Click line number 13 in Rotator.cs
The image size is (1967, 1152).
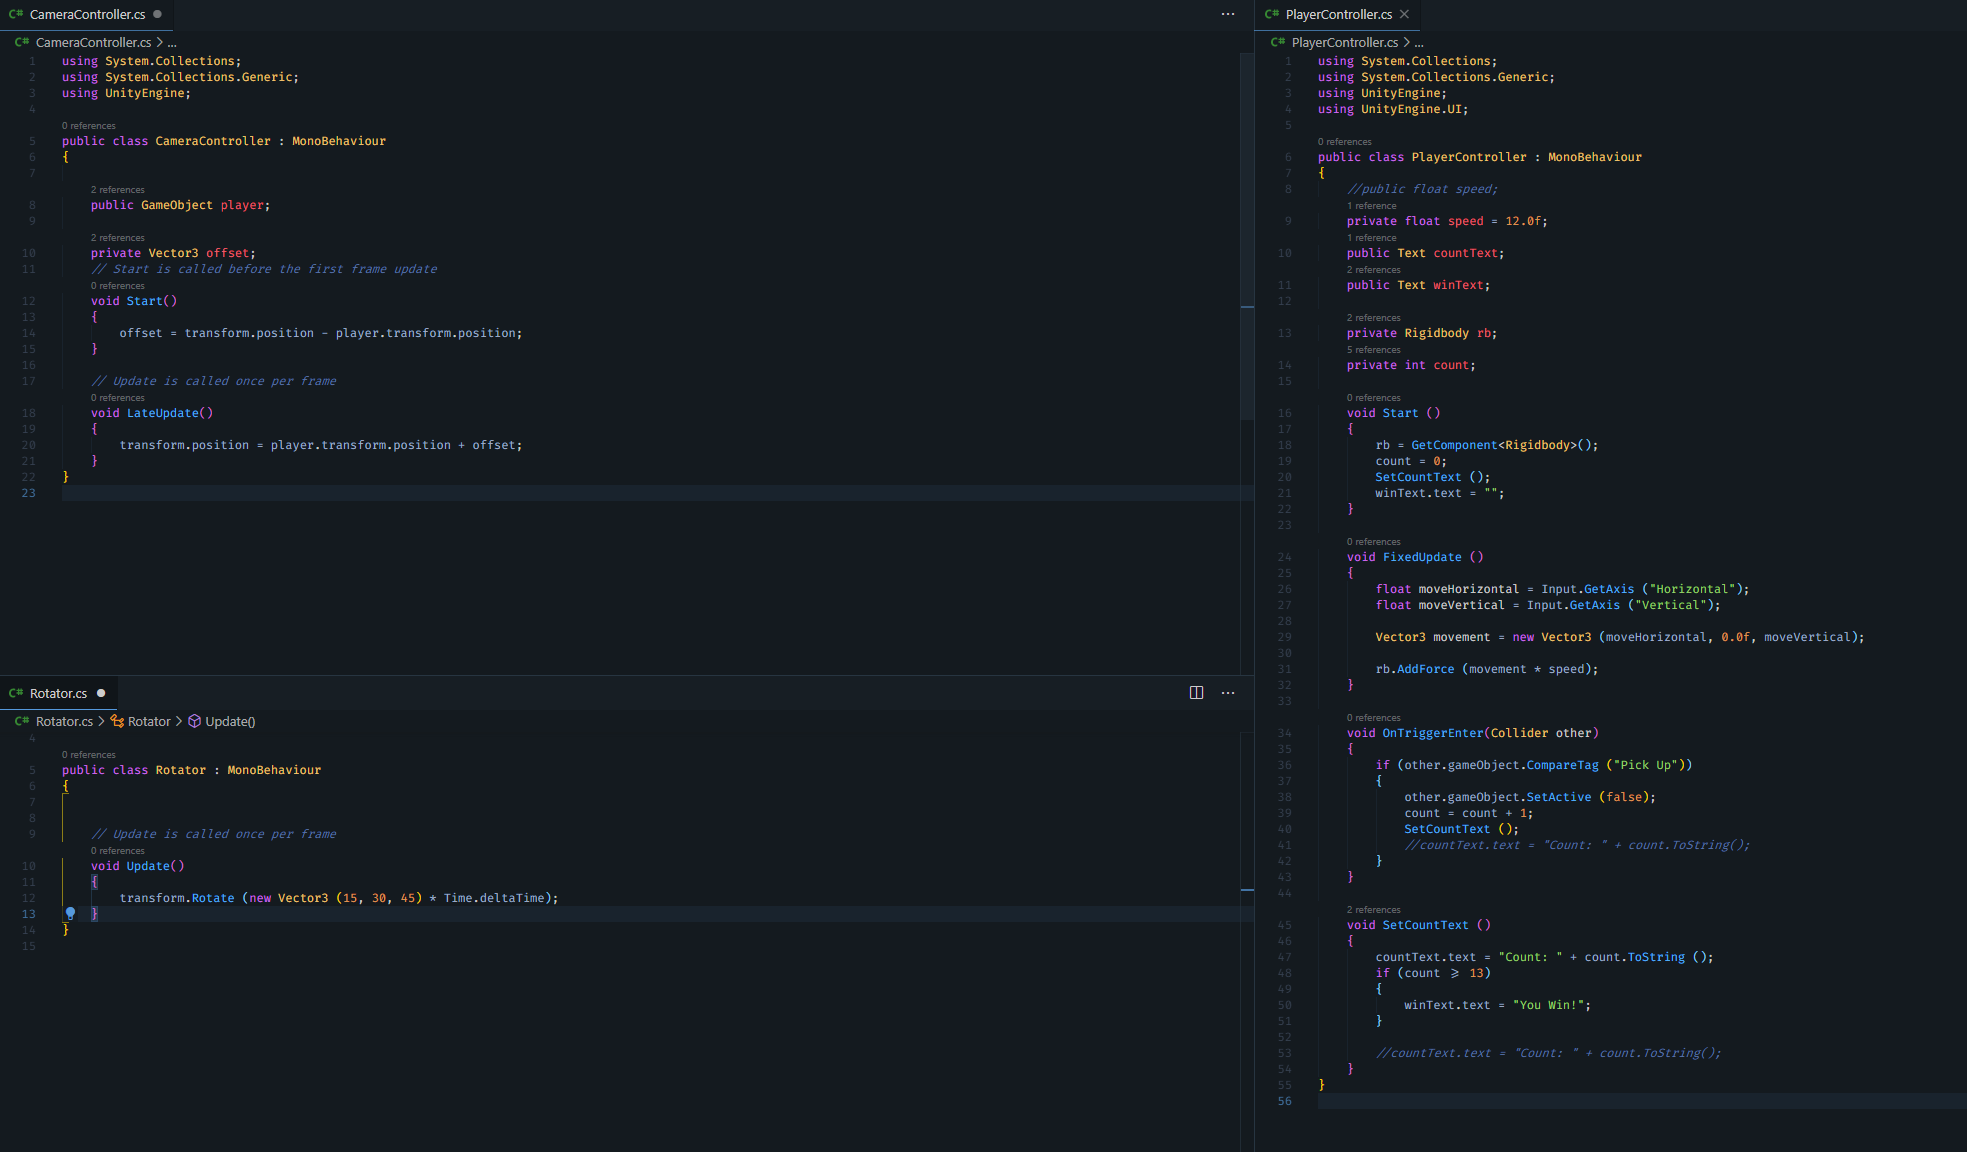coord(28,914)
